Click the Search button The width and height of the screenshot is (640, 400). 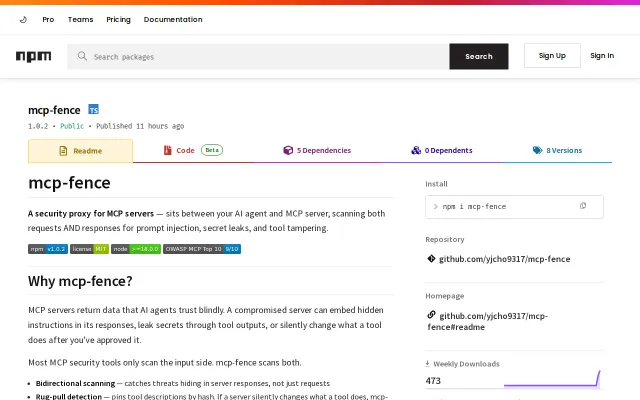(x=479, y=56)
